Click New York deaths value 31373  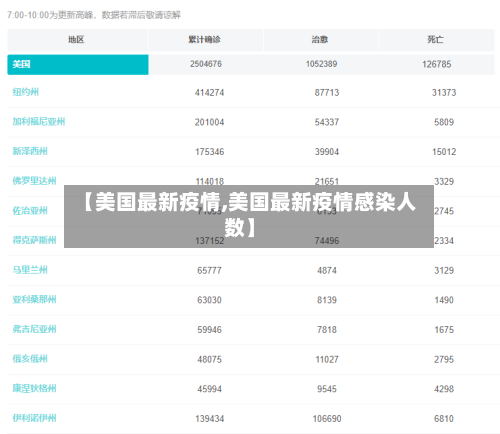point(444,93)
